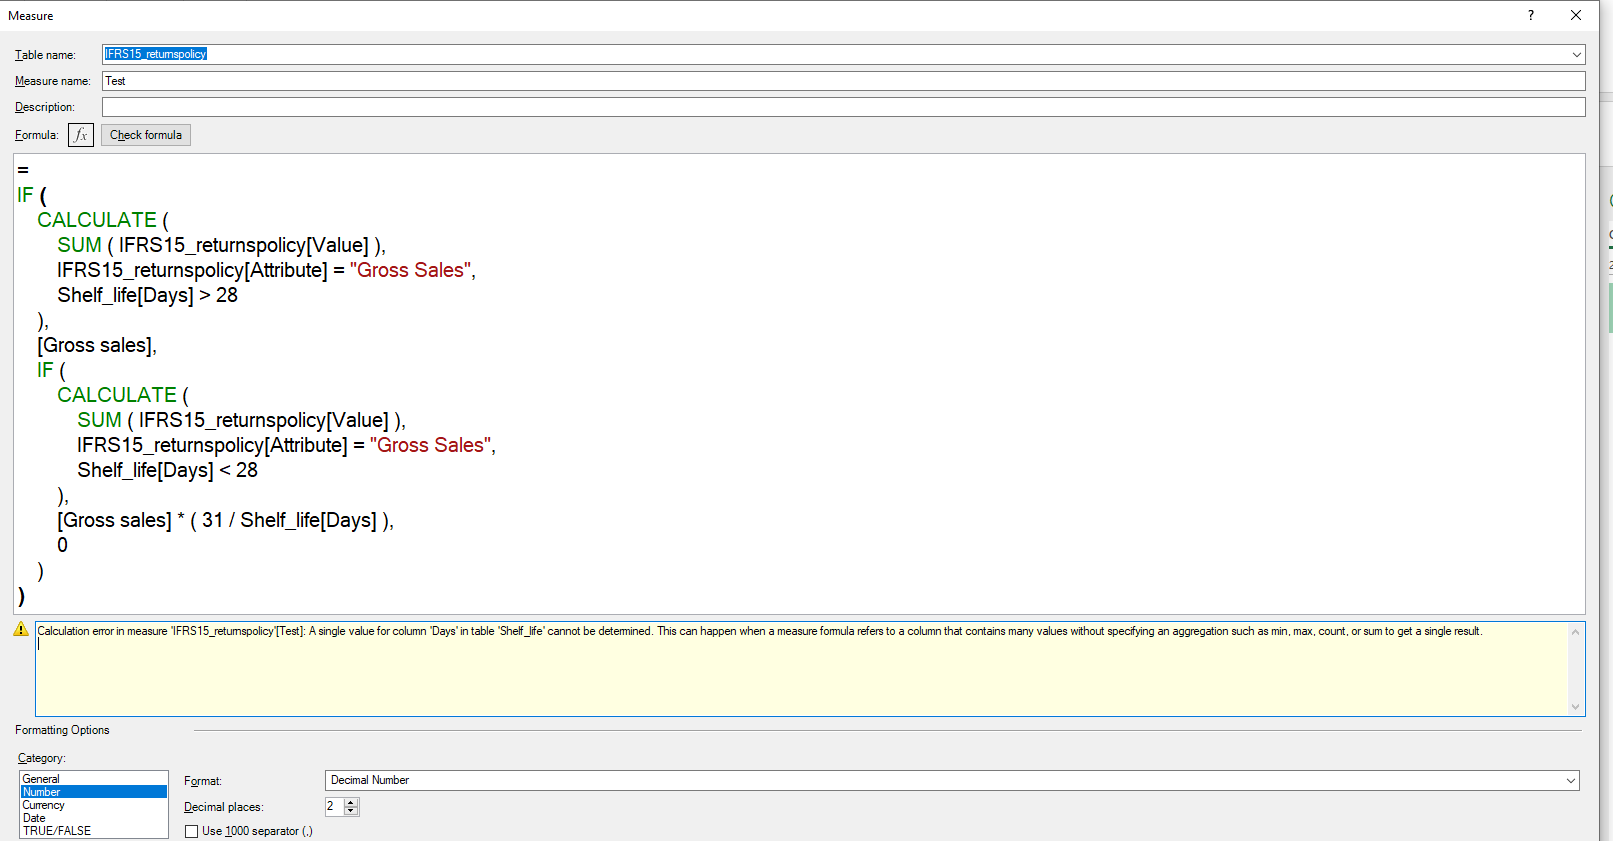1613x841 pixels.
Task: Click the error message scroll up arrow
Action: coord(1576,632)
